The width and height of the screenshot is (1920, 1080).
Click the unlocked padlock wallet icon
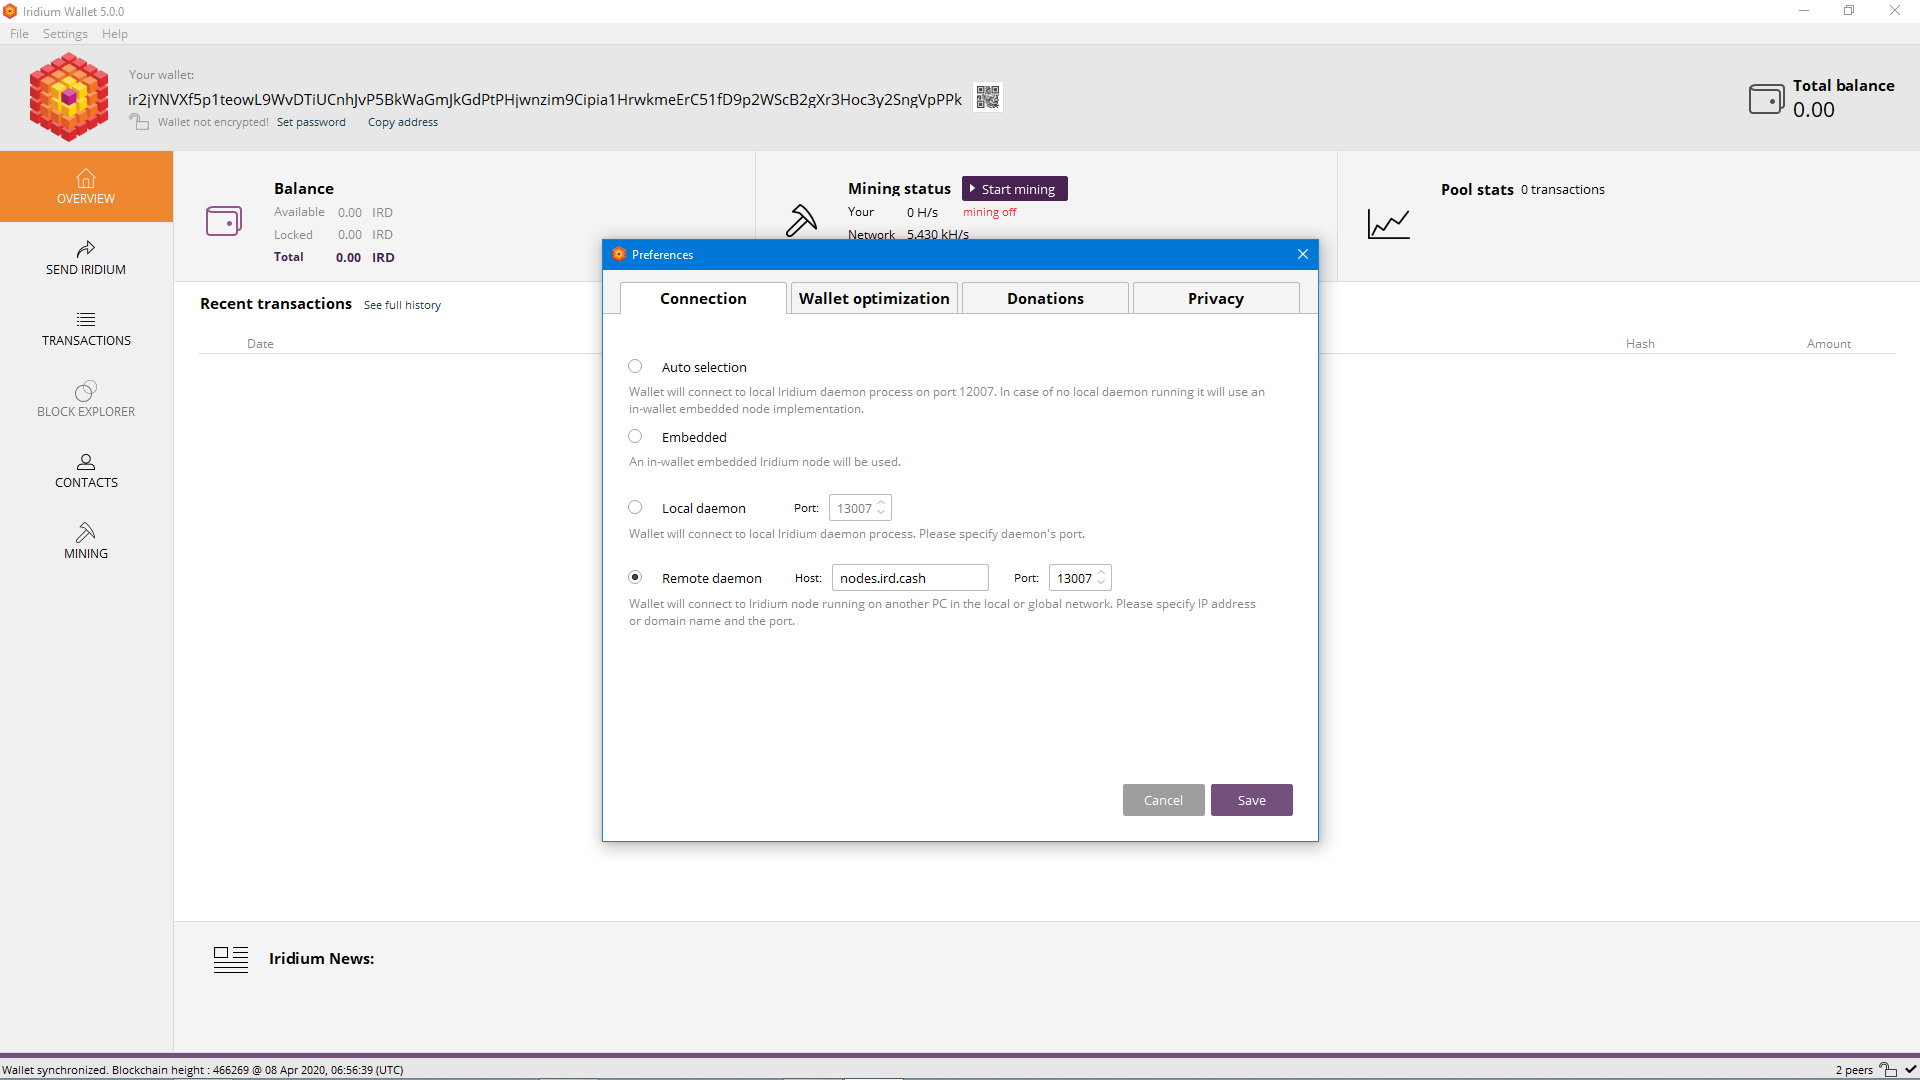139,122
